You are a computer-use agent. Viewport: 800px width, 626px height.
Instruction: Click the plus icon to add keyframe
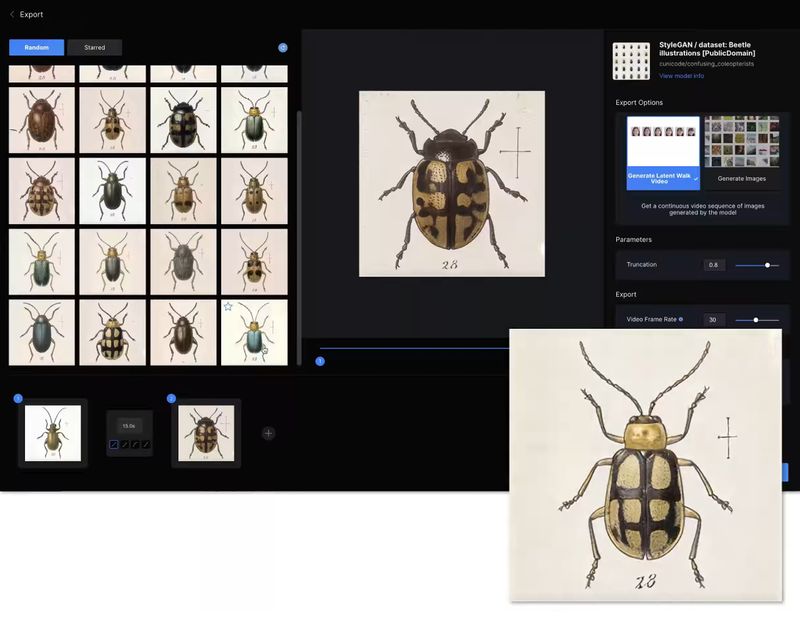tap(268, 433)
